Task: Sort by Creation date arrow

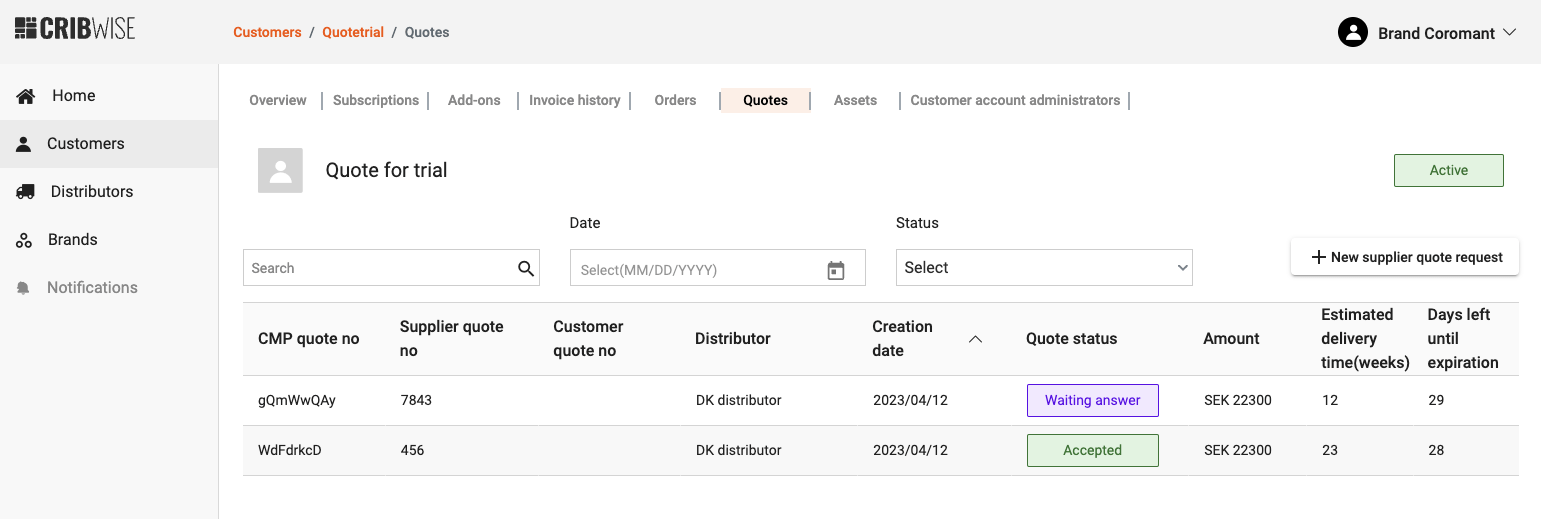Action: point(975,339)
